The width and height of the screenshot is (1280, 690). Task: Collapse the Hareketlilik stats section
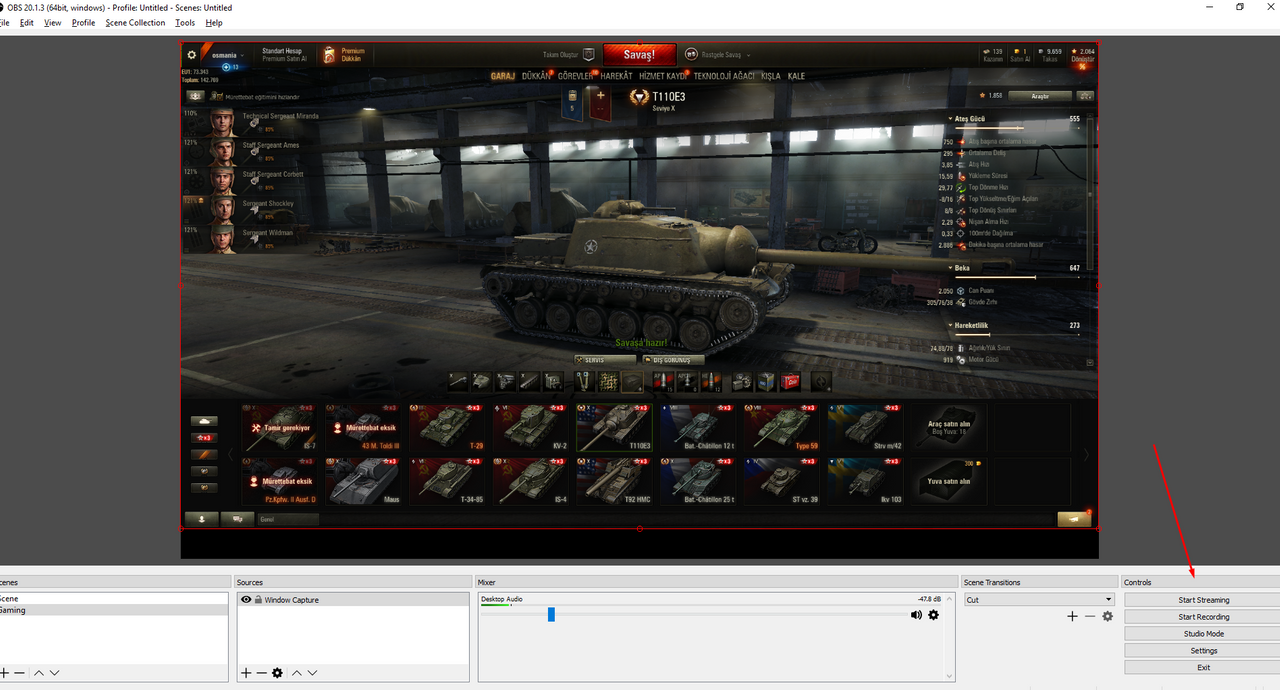[x=950, y=325]
